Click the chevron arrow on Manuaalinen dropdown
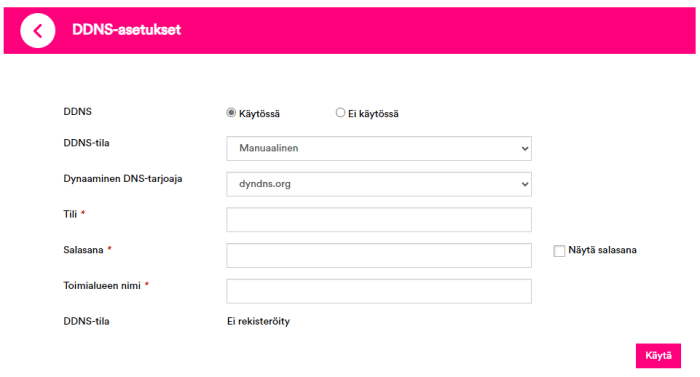Screen dimensions: 700x377 pyautogui.click(x=525, y=148)
